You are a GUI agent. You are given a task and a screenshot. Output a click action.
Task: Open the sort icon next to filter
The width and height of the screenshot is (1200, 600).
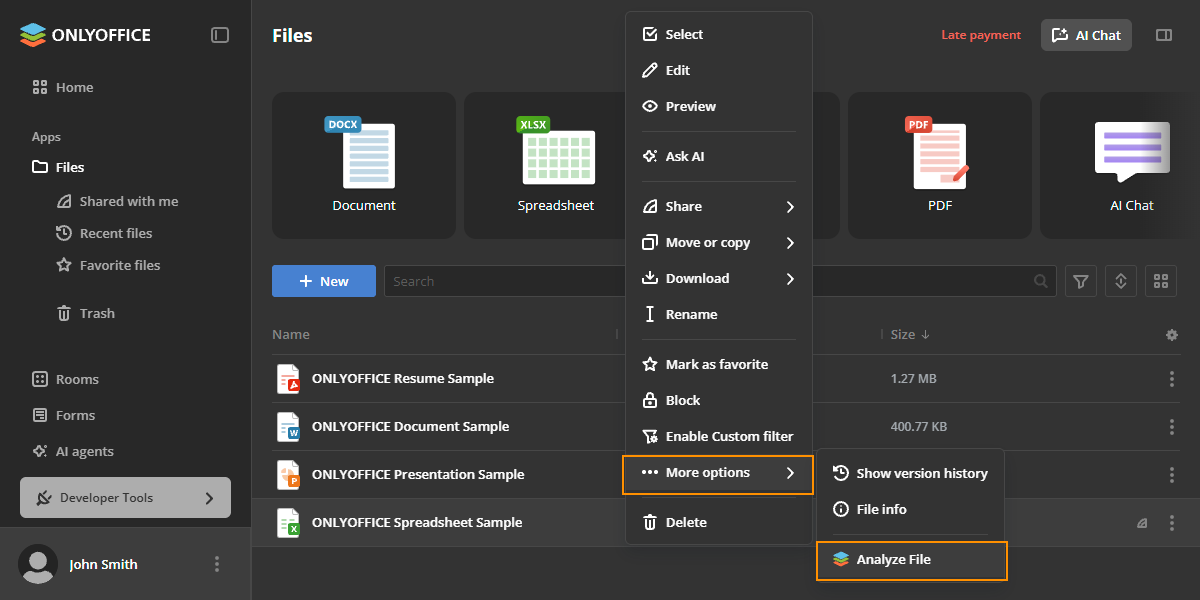click(1121, 281)
